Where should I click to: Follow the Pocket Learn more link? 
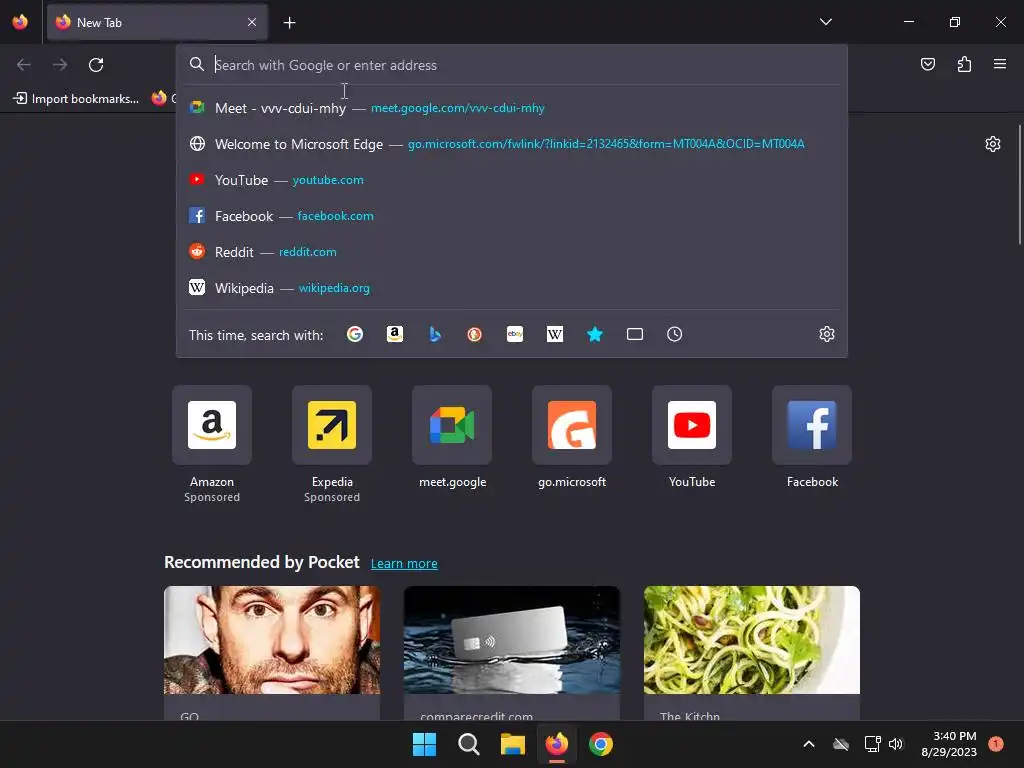click(x=404, y=564)
